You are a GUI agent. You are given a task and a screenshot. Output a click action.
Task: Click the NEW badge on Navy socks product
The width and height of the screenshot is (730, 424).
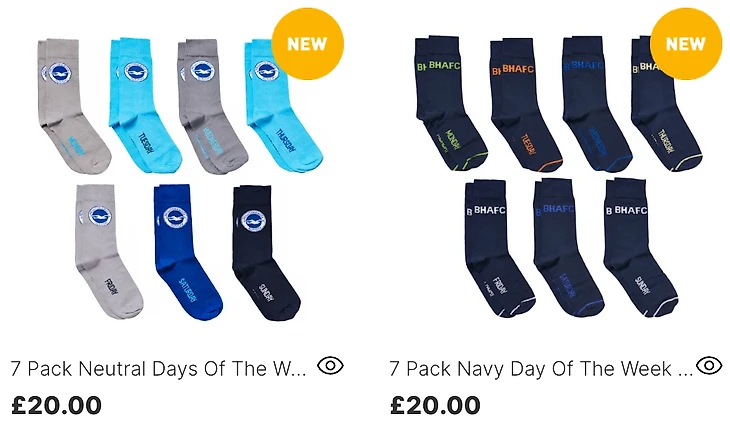686,44
